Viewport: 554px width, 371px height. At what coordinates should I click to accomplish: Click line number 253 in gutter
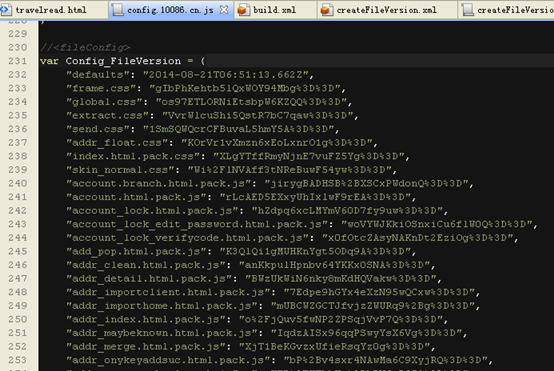tap(18, 360)
